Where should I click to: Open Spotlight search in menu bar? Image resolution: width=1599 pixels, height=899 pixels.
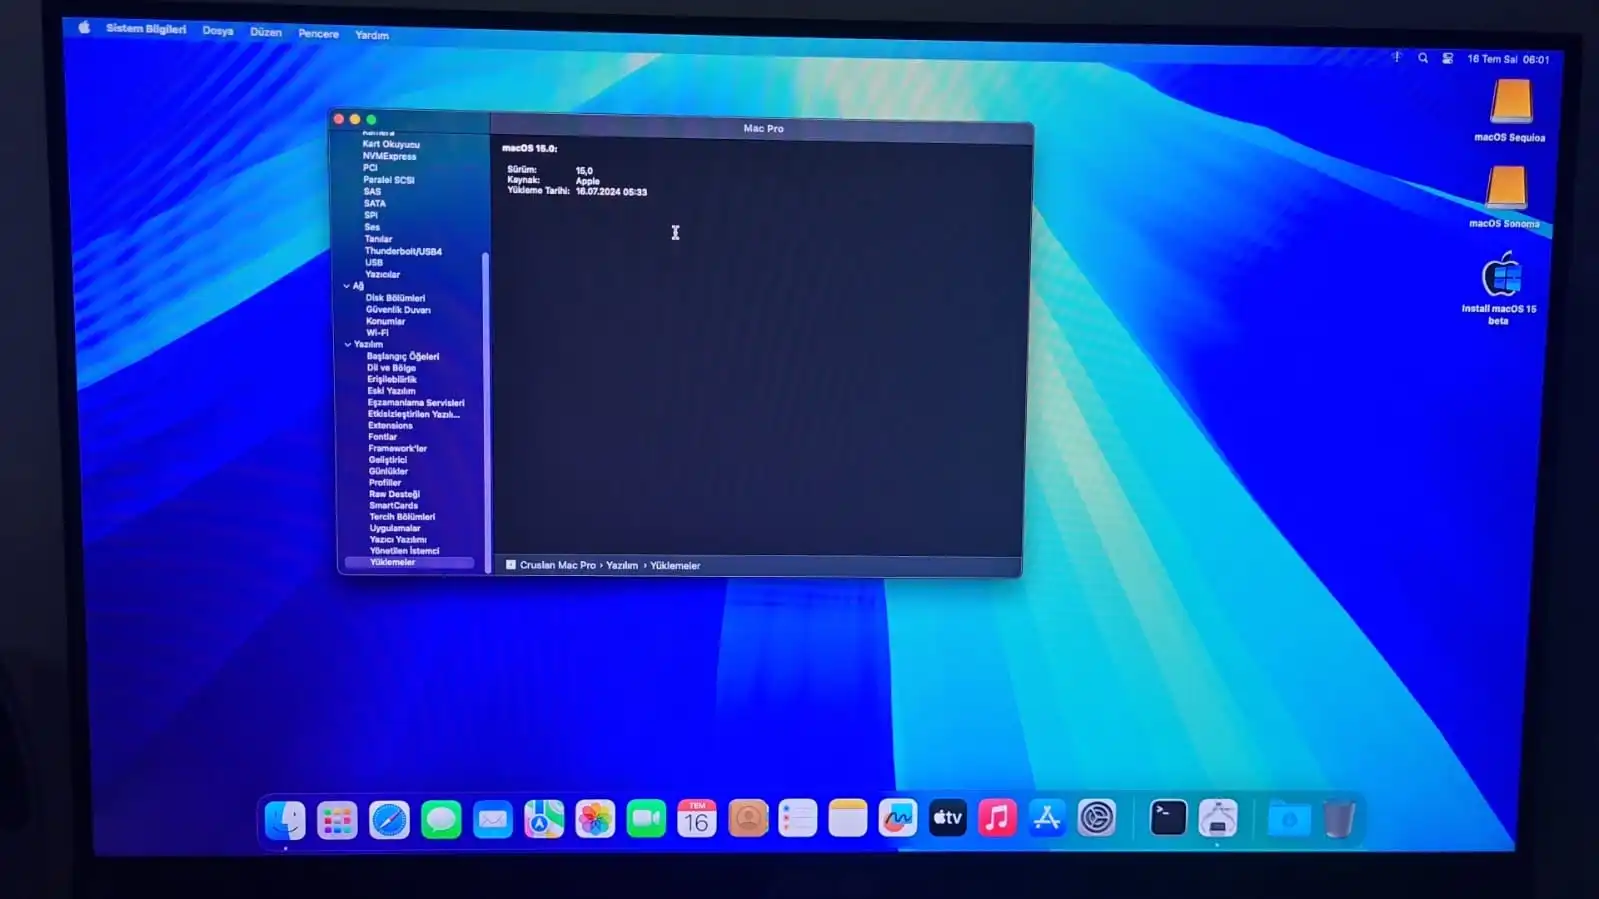pos(1423,58)
